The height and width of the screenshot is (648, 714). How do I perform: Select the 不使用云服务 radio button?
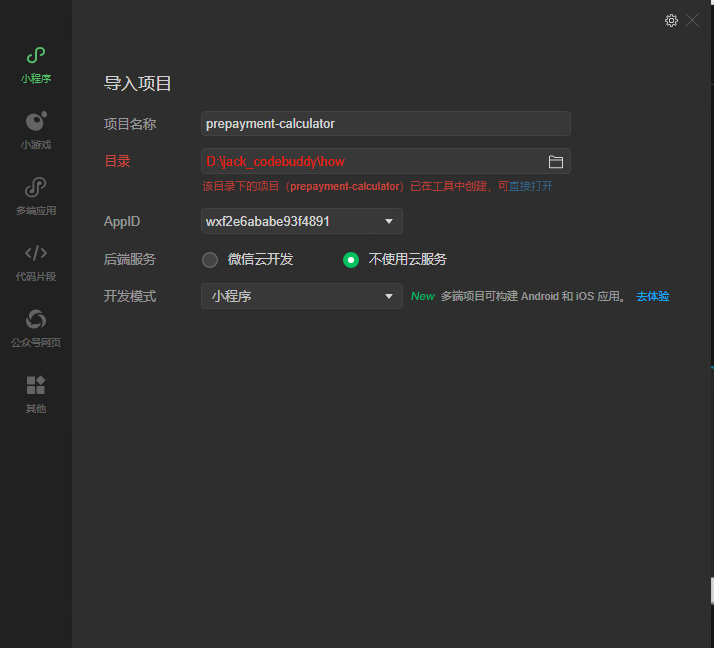[351, 260]
